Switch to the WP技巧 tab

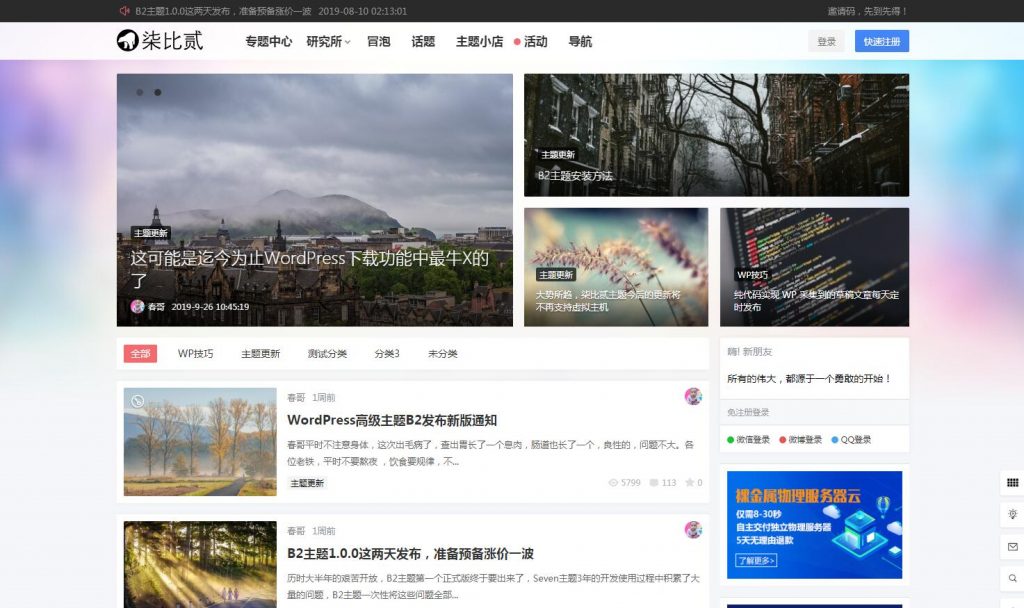(195, 353)
